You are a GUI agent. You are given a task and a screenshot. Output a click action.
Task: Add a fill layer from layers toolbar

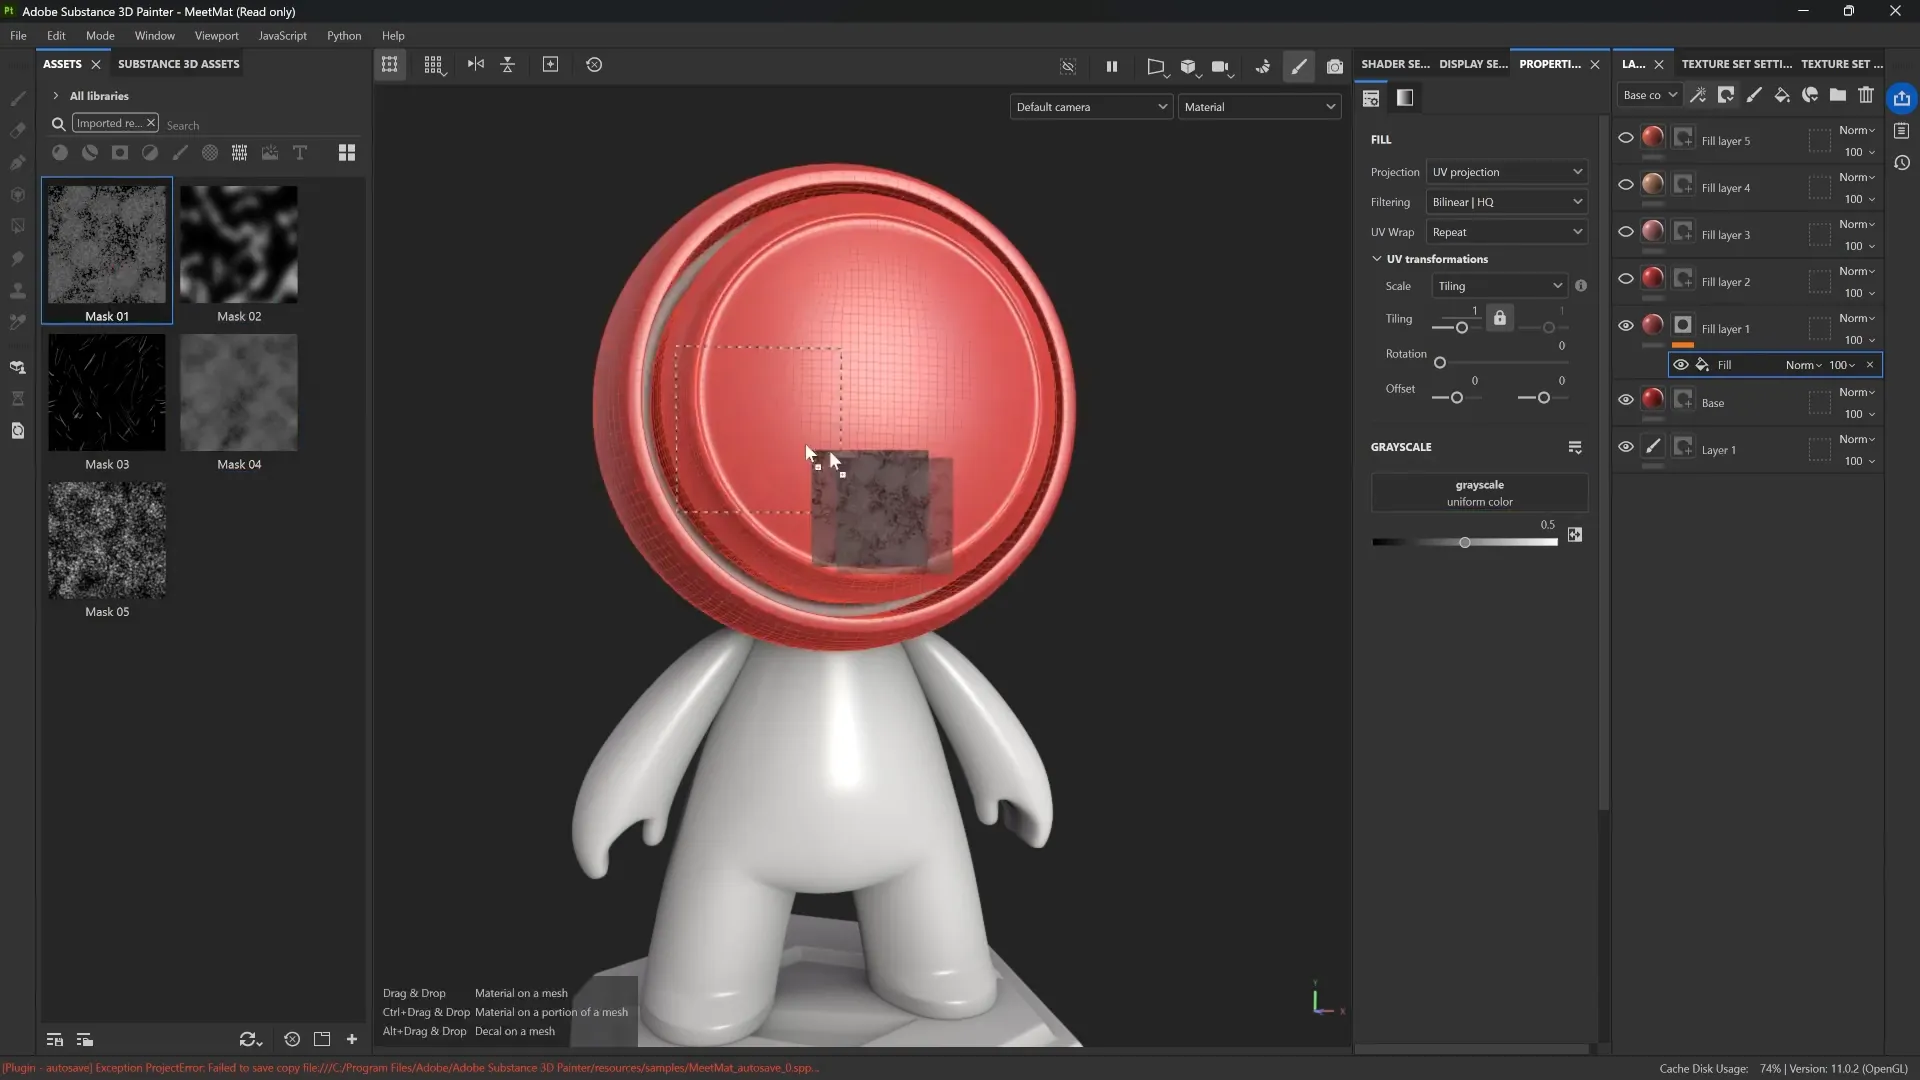[1782, 95]
